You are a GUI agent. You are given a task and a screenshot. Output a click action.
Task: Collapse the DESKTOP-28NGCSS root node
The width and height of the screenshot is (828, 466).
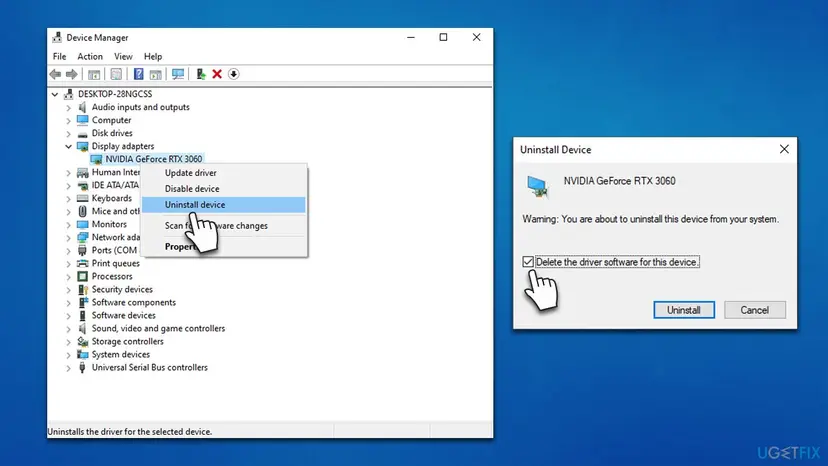(x=55, y=95)
